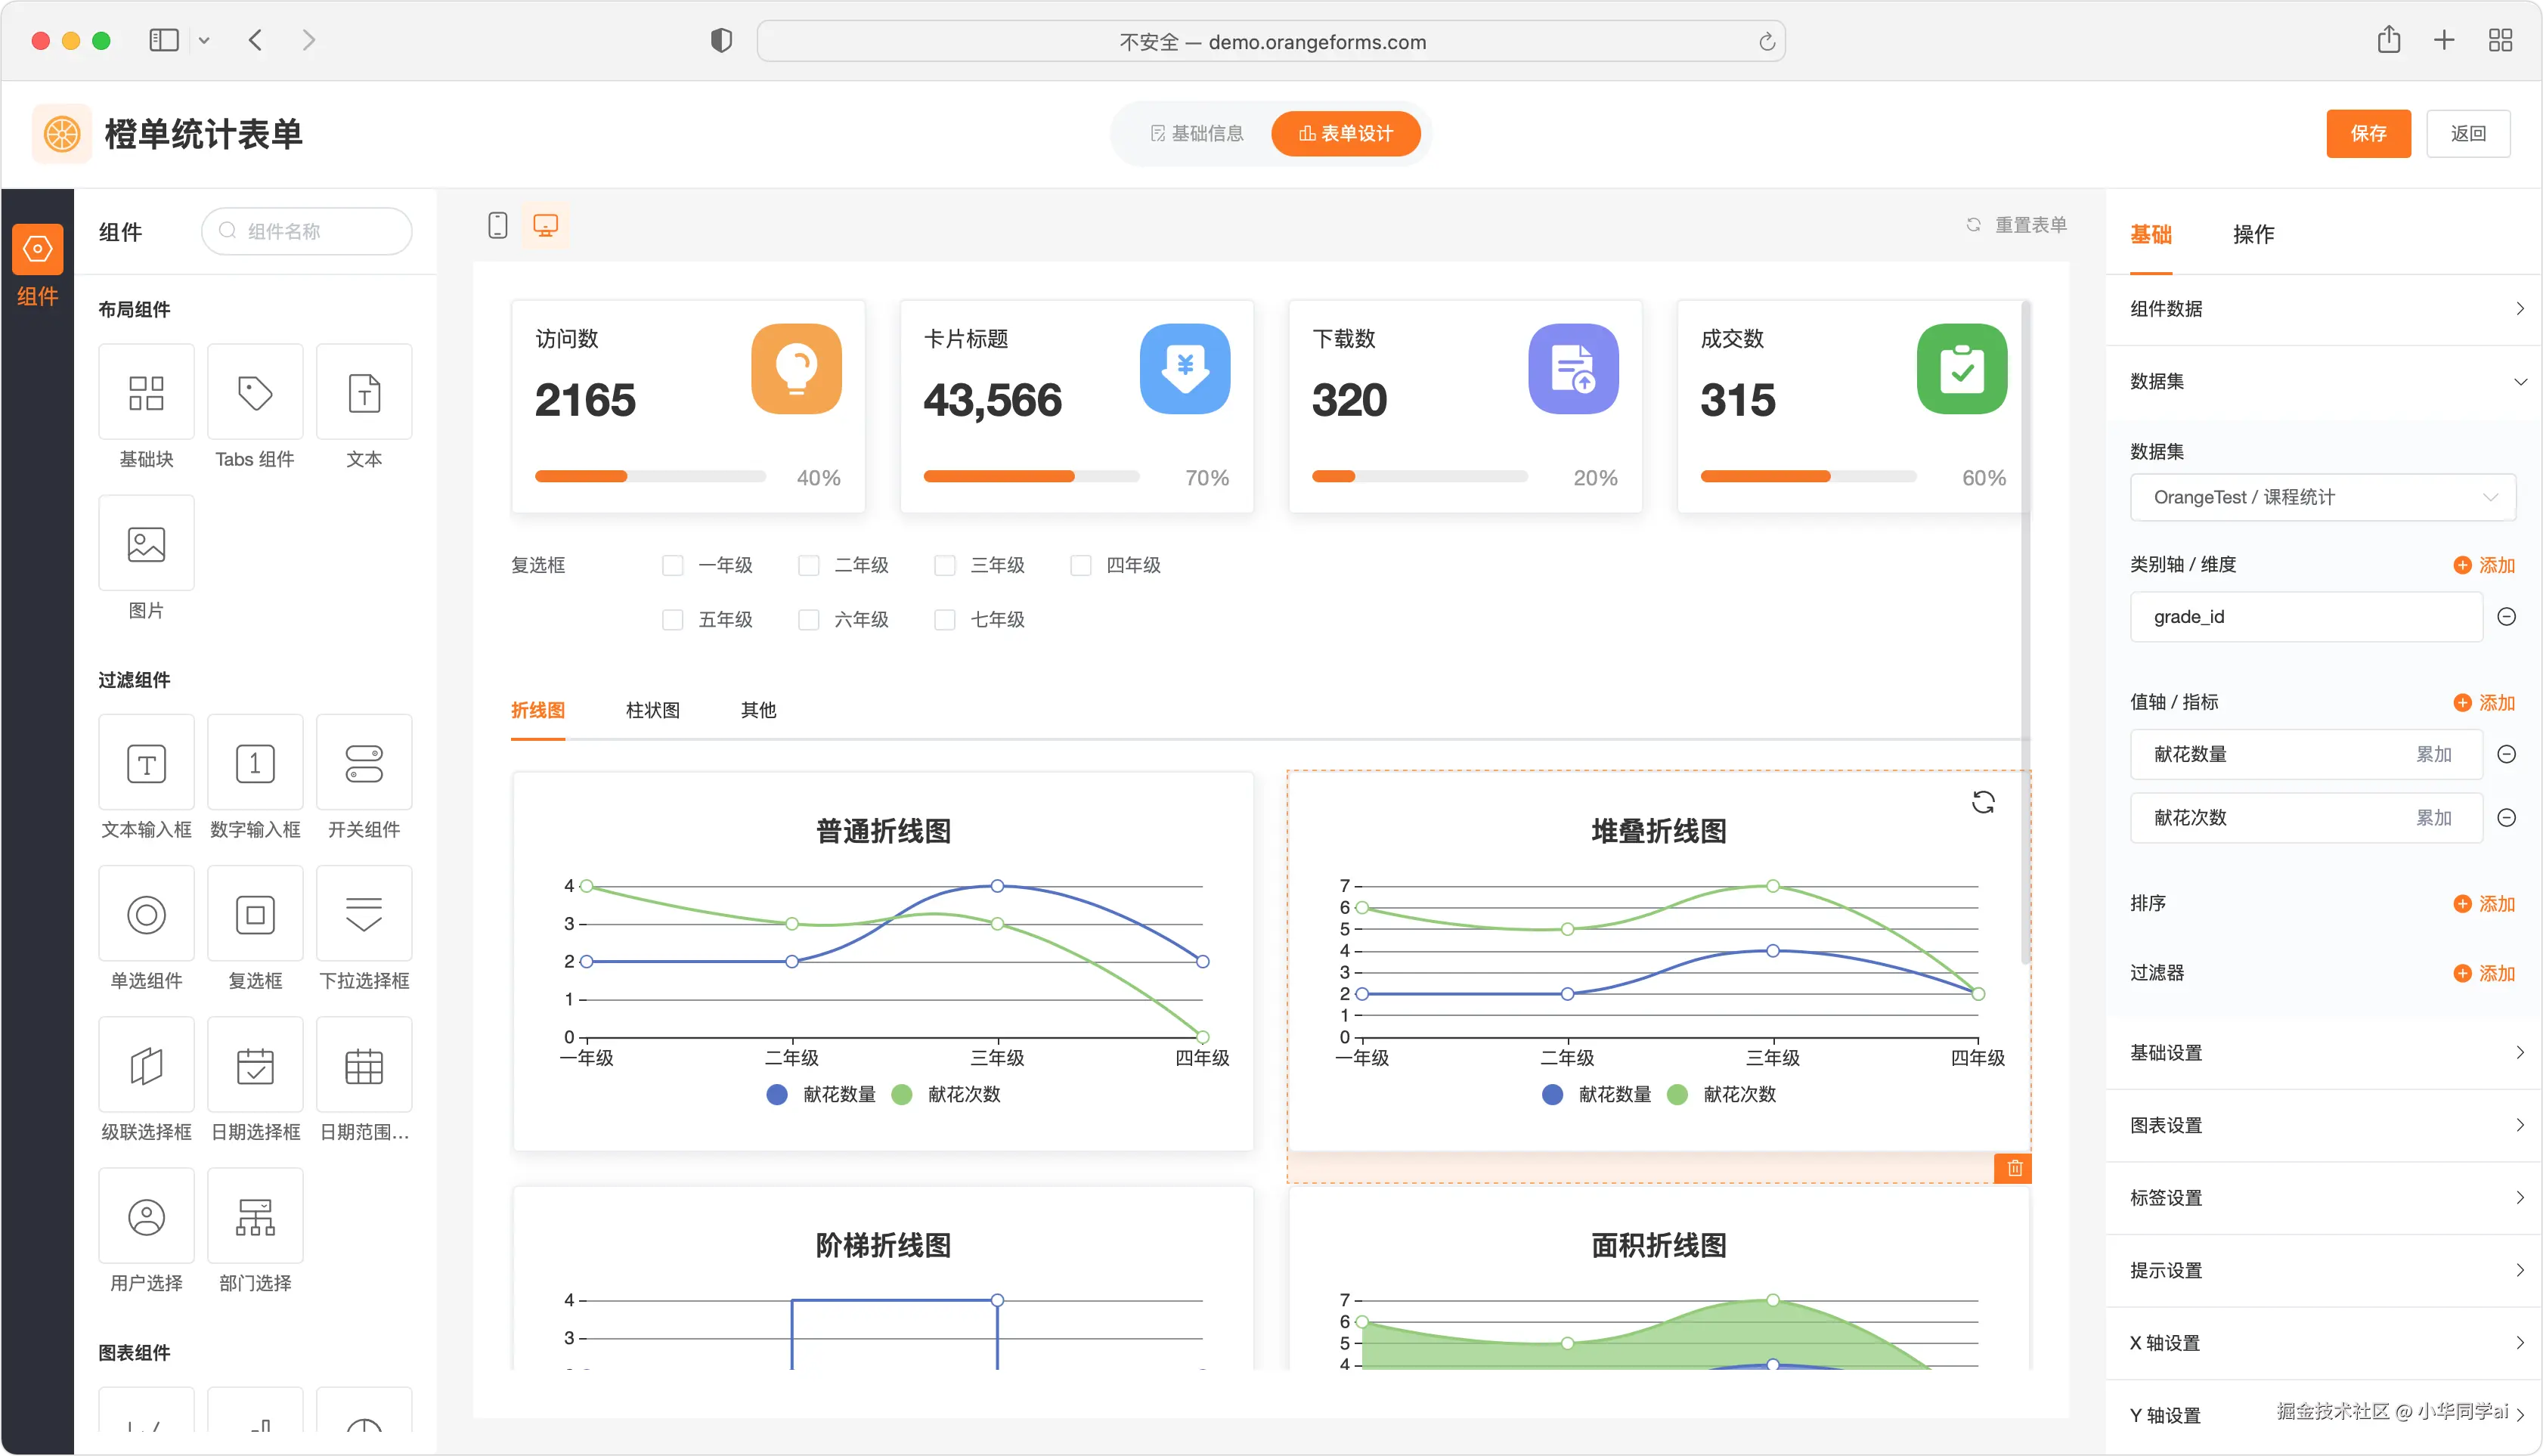Add a 过滤器 filter

[x=2483, y=974]
